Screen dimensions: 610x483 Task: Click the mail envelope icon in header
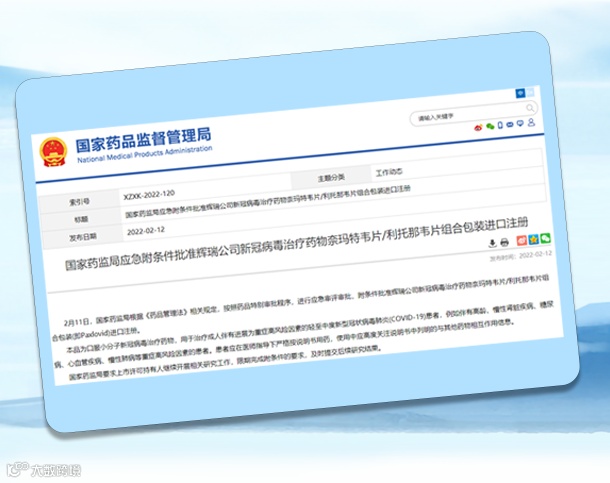(510, 124)
